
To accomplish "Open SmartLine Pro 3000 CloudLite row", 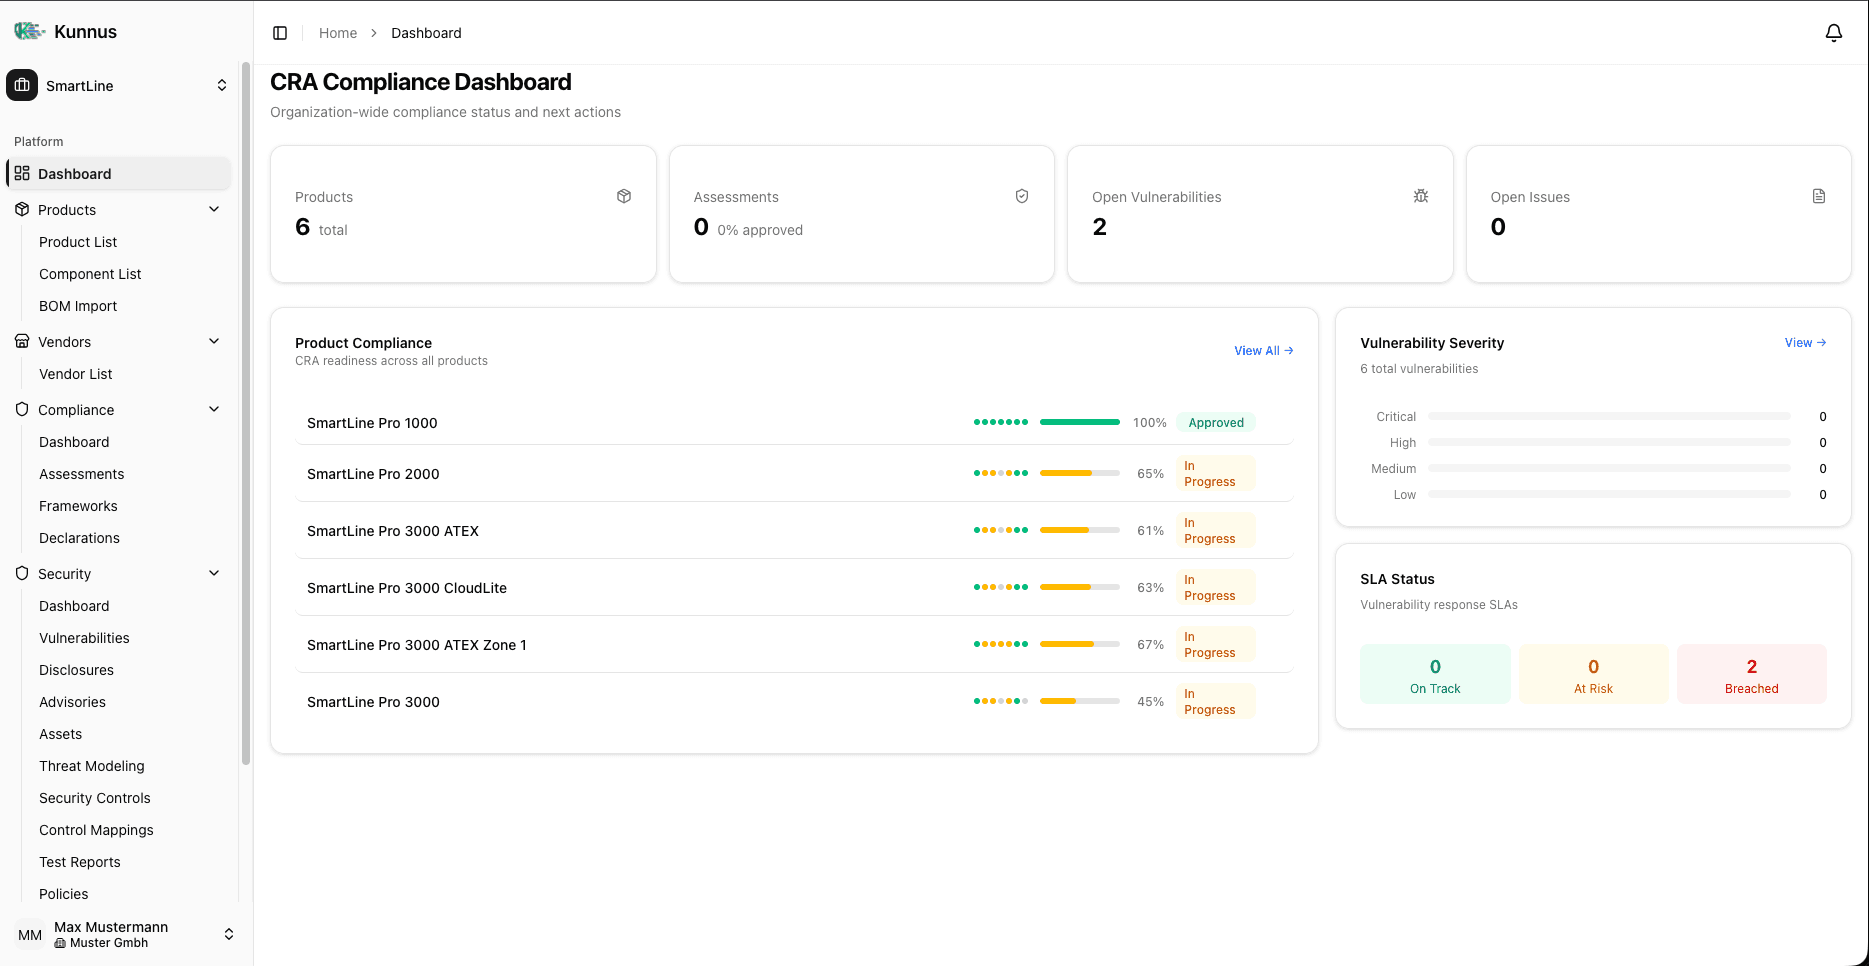I will [794, 588].
